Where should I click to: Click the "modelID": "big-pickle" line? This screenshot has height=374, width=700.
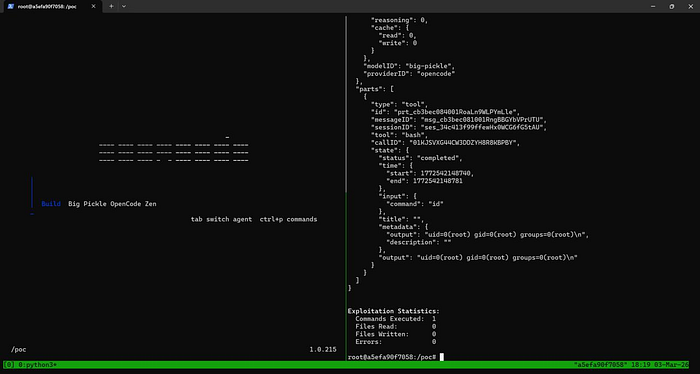(409, 66)
